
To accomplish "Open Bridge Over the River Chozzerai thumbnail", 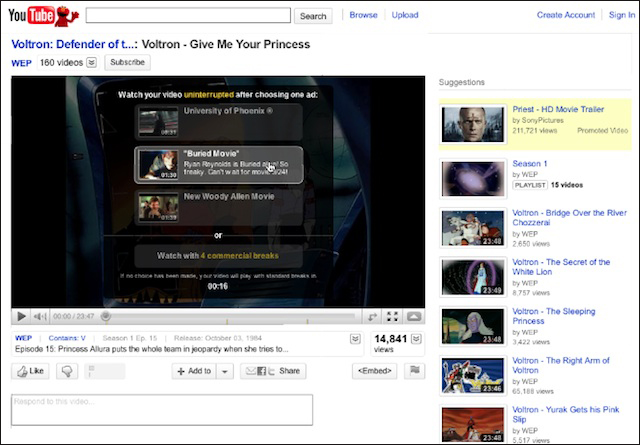I will click(x=473, y=228).
